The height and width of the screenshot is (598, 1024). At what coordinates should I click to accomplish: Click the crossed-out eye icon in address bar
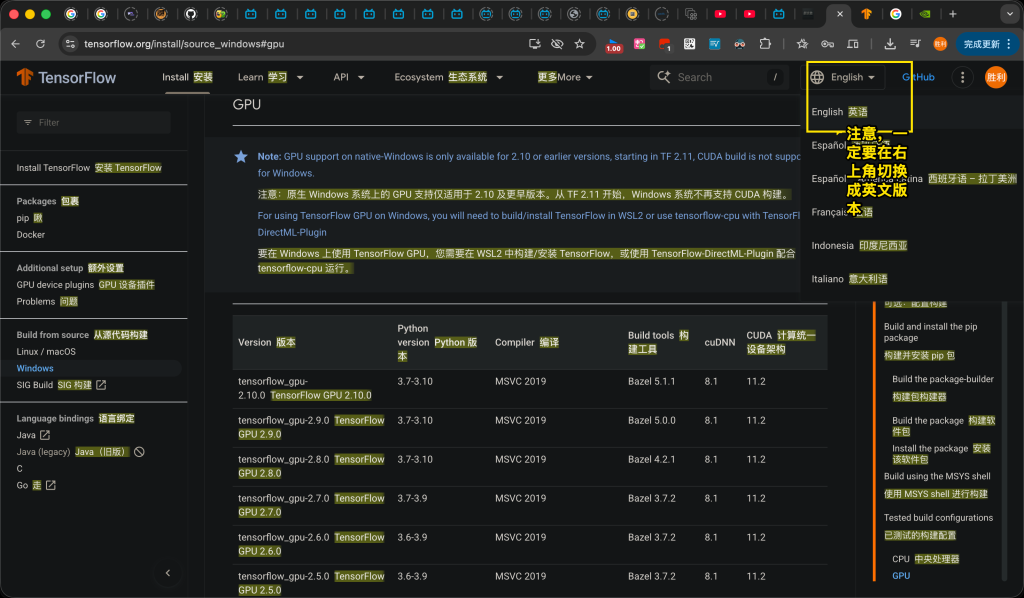click(x=557, y=44)
